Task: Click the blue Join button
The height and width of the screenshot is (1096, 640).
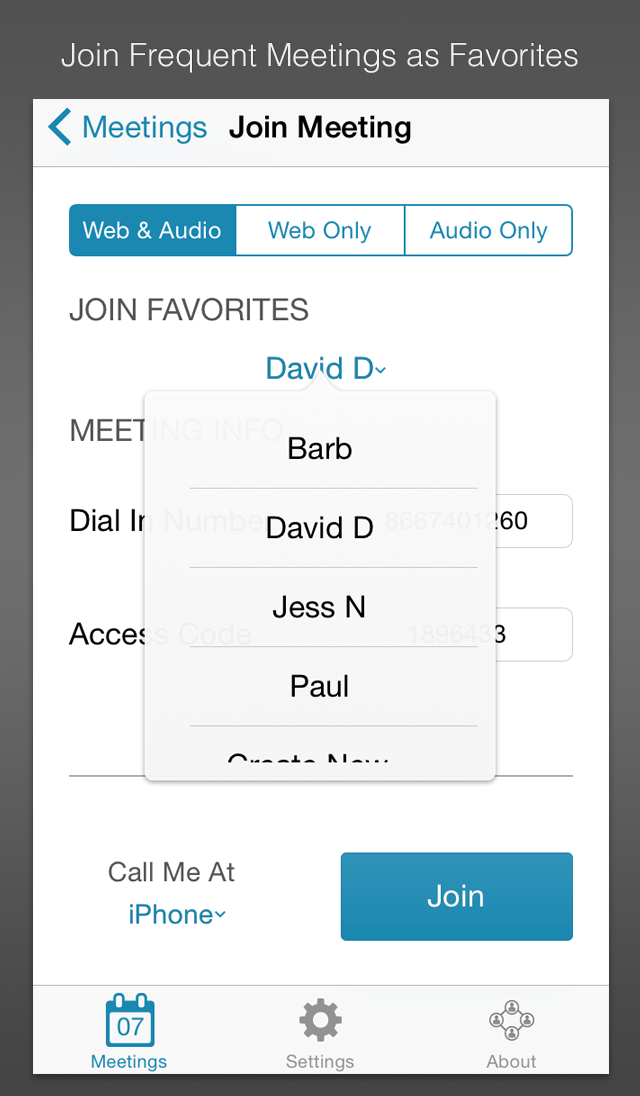Action: coord(457,896)
